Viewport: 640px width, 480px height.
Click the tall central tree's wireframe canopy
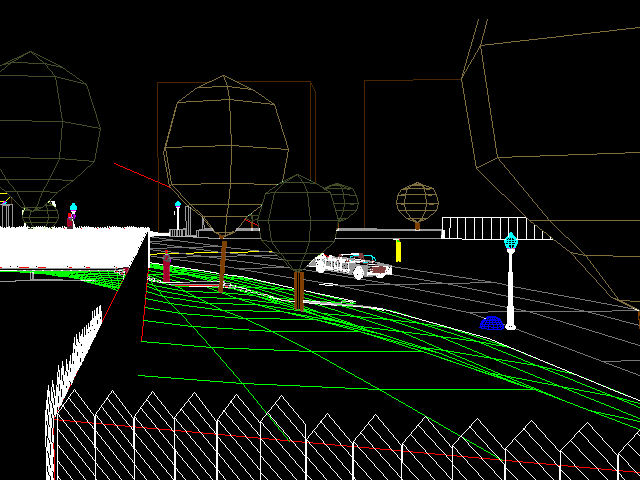225,155
